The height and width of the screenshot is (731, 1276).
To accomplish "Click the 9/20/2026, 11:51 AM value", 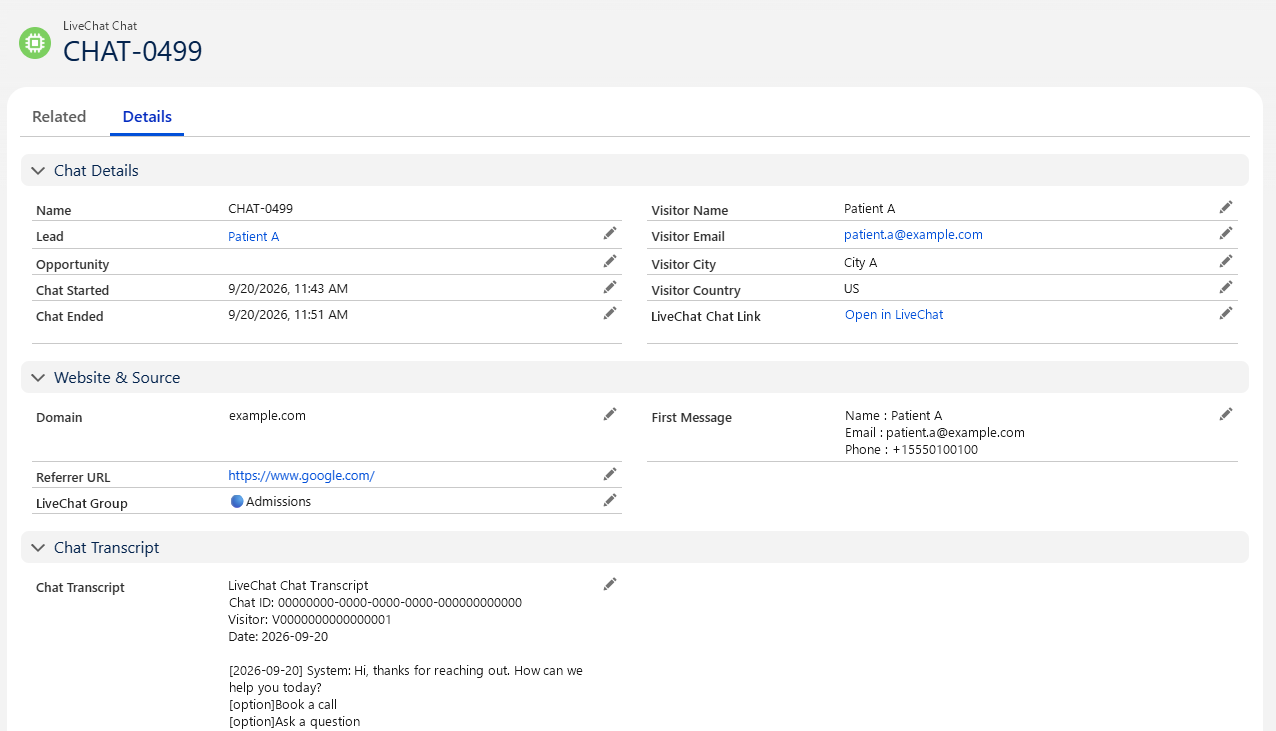I will pos(288,315).
